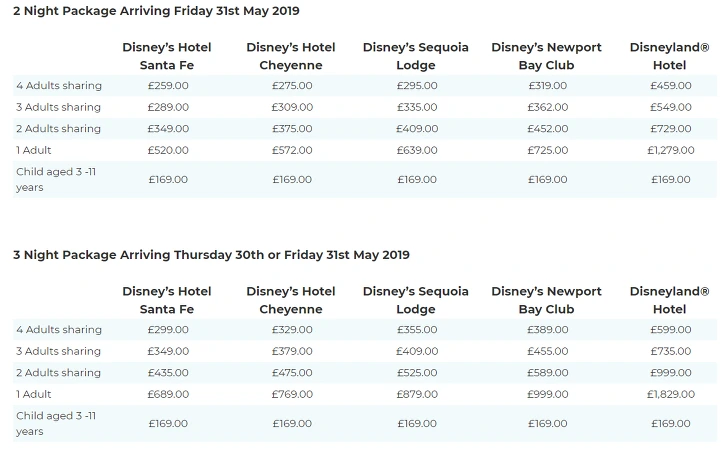Click the £1,829.00 Disneyland Hotel price
Image resolution: width=728 pixels, height=451 pixels.
[670, 394]
